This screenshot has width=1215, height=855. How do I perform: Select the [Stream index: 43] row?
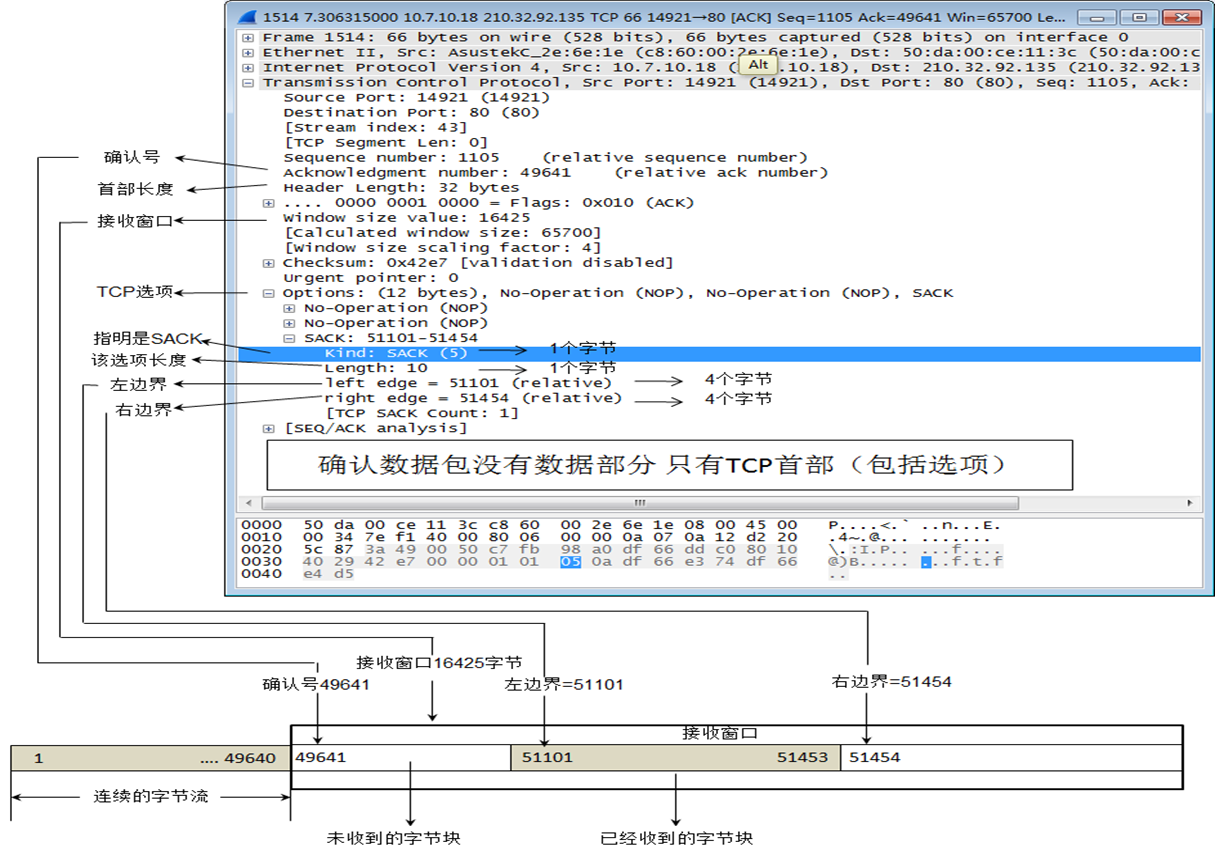click(376, 127)
